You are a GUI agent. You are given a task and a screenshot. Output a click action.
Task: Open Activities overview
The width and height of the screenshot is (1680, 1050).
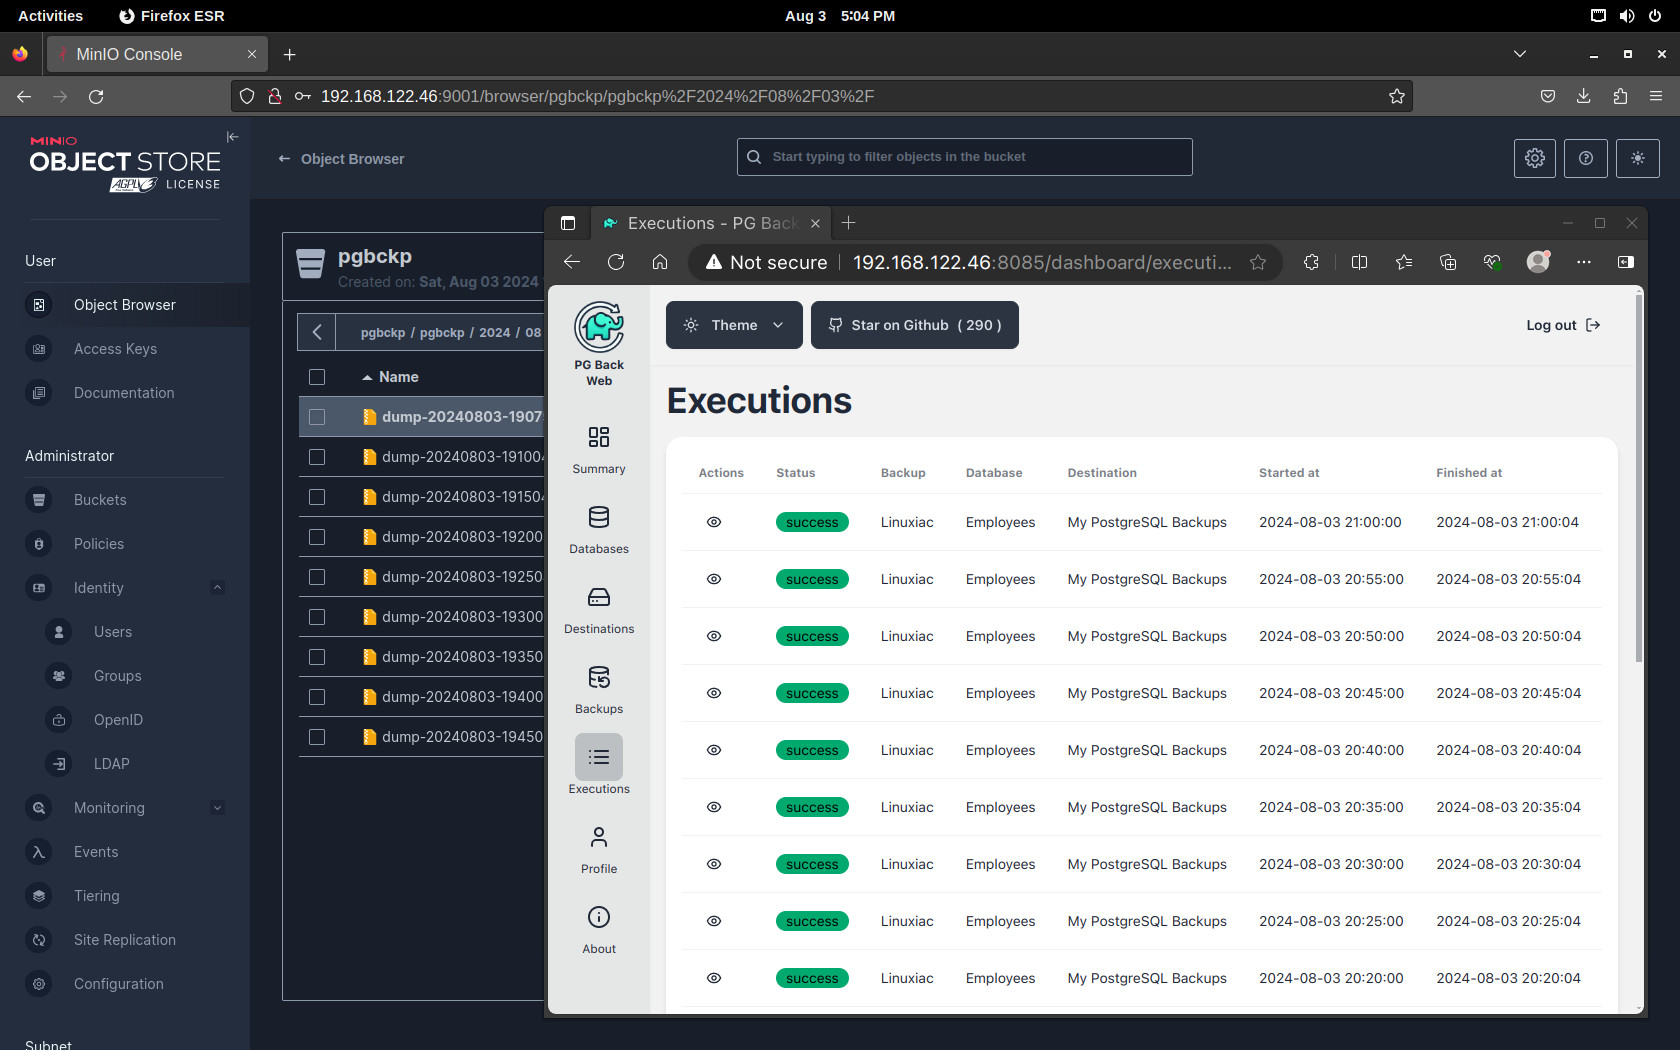tap(50, 16)
